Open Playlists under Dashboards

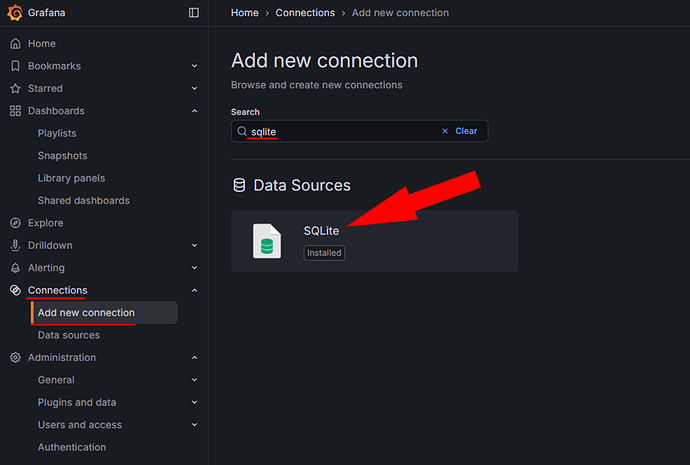(x=57, y=133)
